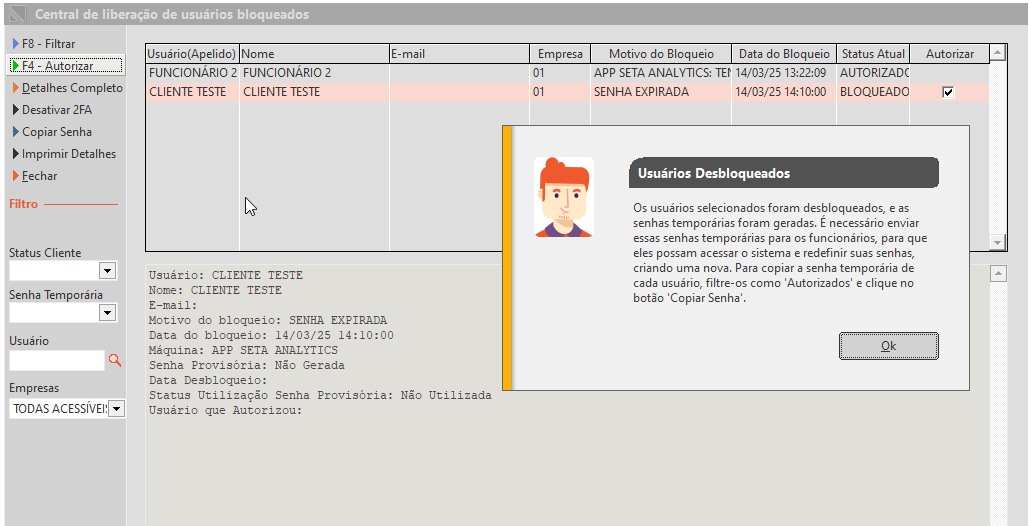The width and height of the screenshot is (1029, 526).
Task: Click the AUTORIZADO status cell
Action: pos(873,73)
